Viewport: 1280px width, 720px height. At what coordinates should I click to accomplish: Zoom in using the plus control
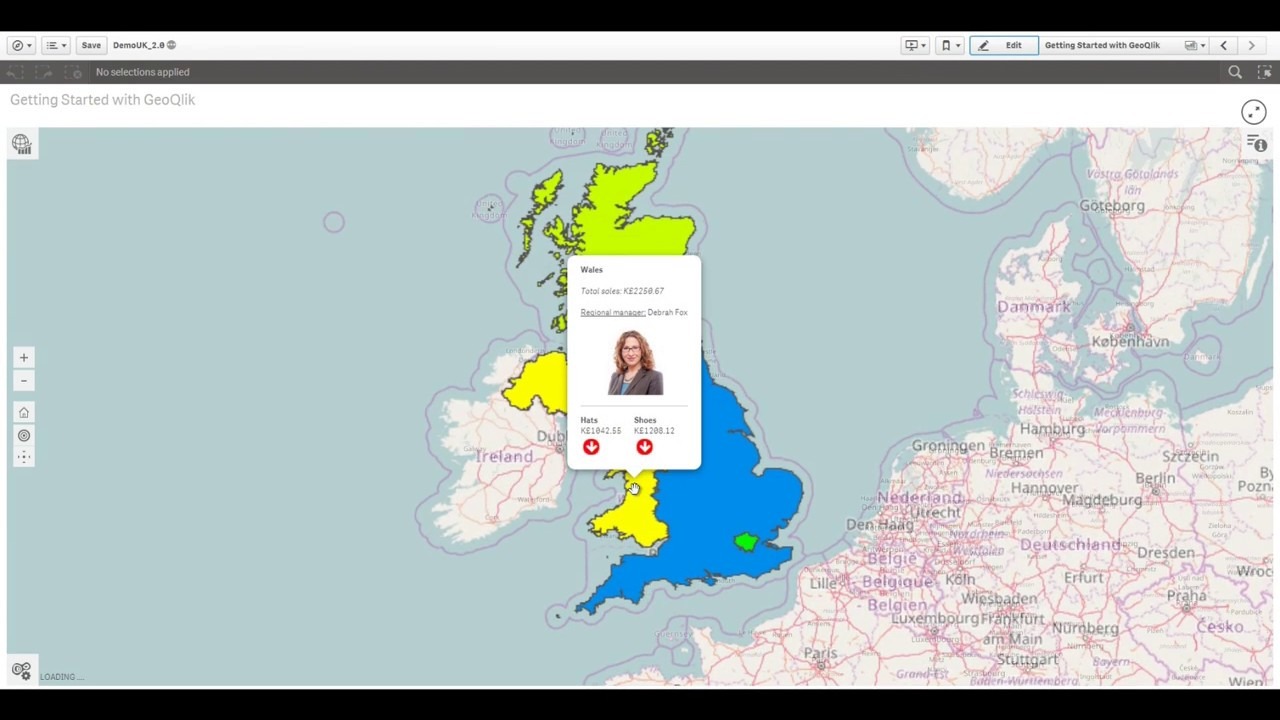23,357
